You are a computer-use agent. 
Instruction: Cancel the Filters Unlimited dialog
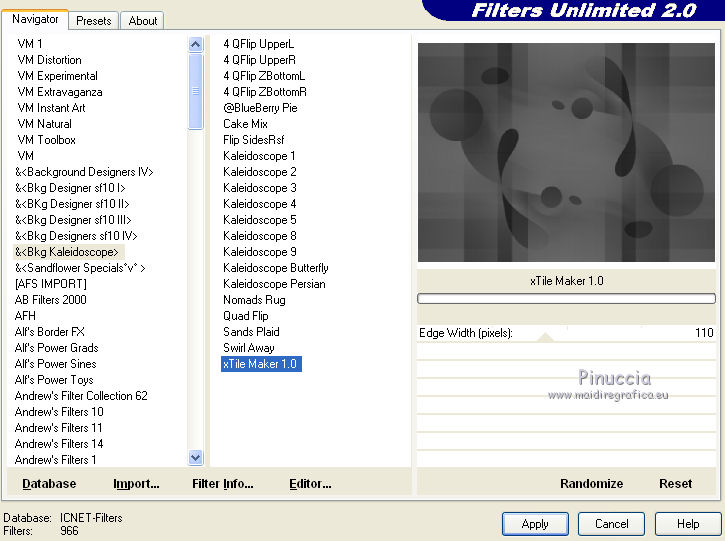611,524
